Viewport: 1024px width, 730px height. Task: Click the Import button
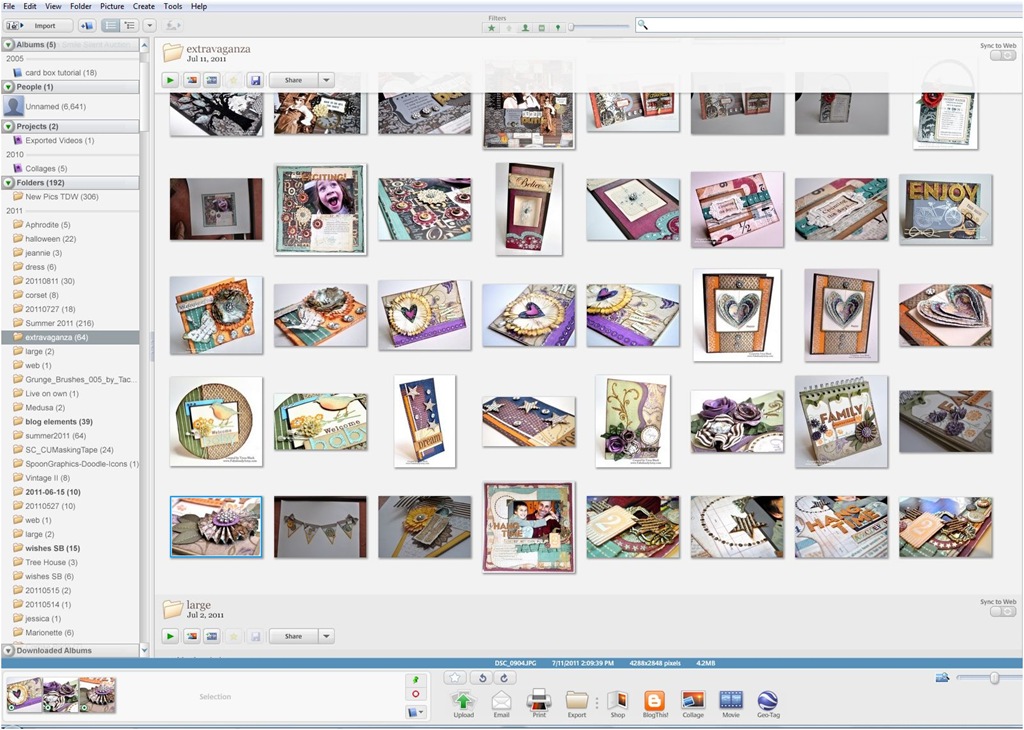(x=38, y=25)
